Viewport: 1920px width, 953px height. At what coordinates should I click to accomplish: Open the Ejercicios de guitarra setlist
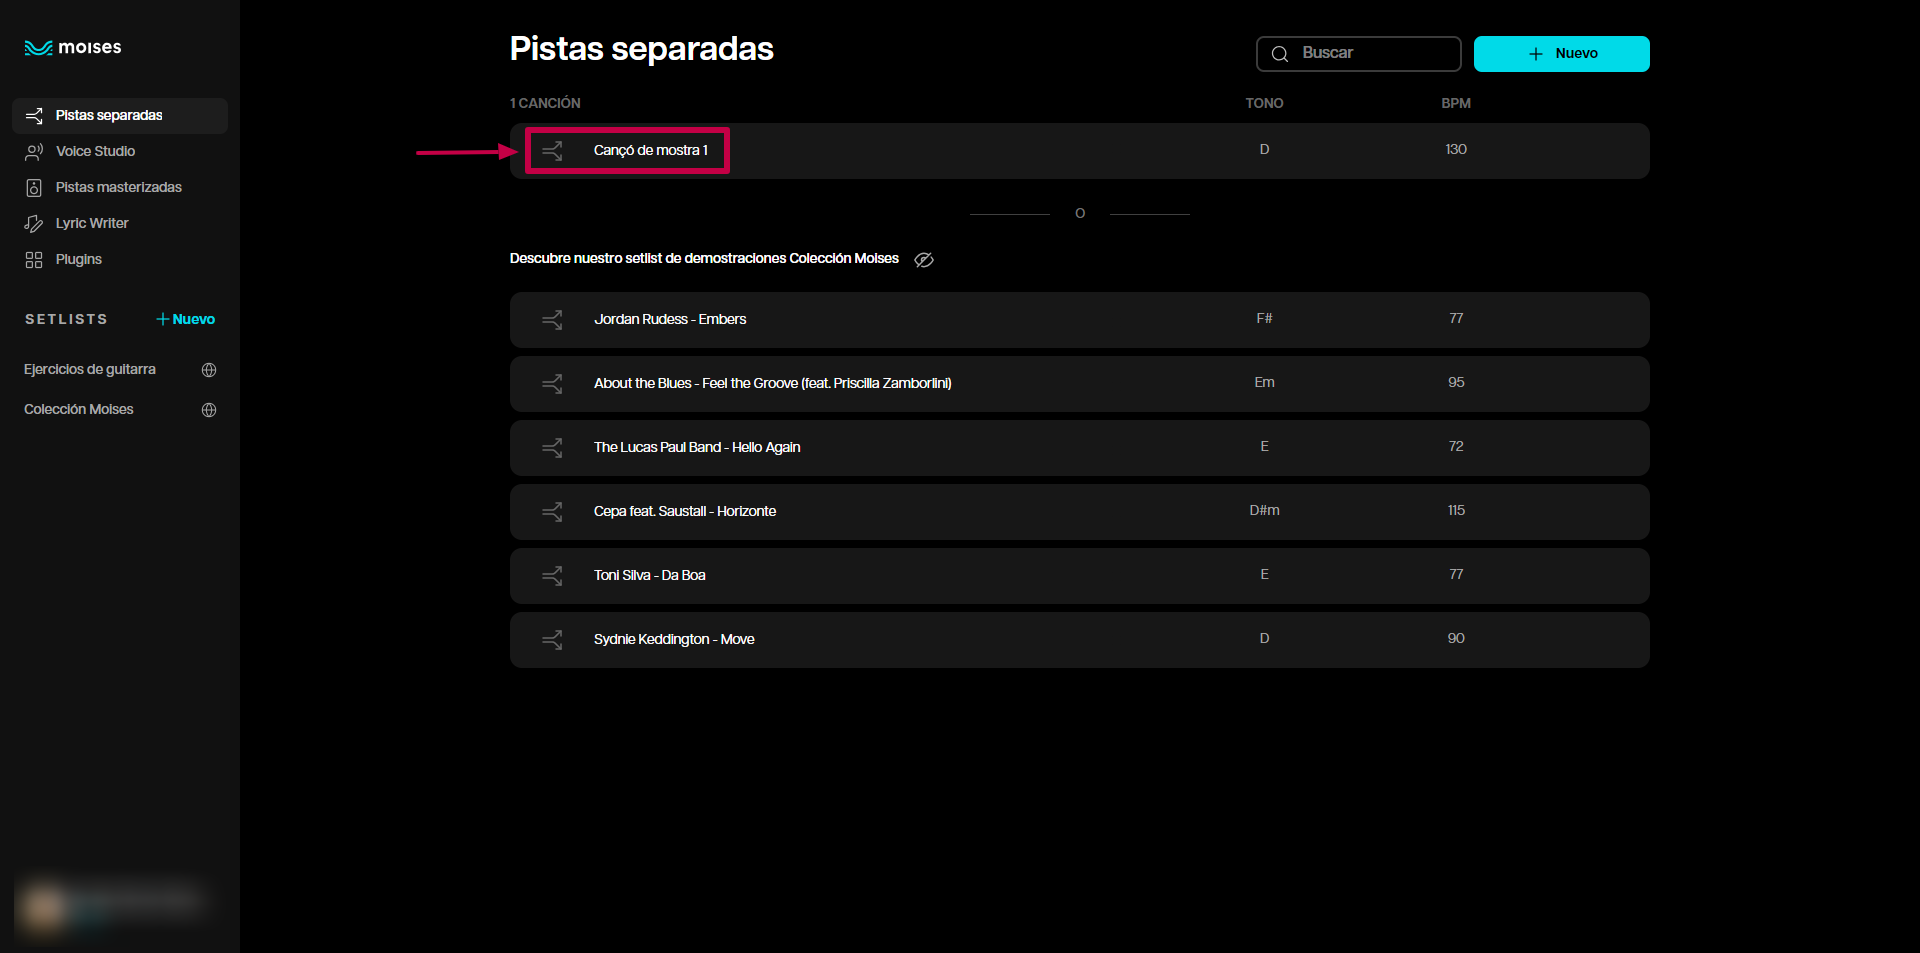coord(90,370)
